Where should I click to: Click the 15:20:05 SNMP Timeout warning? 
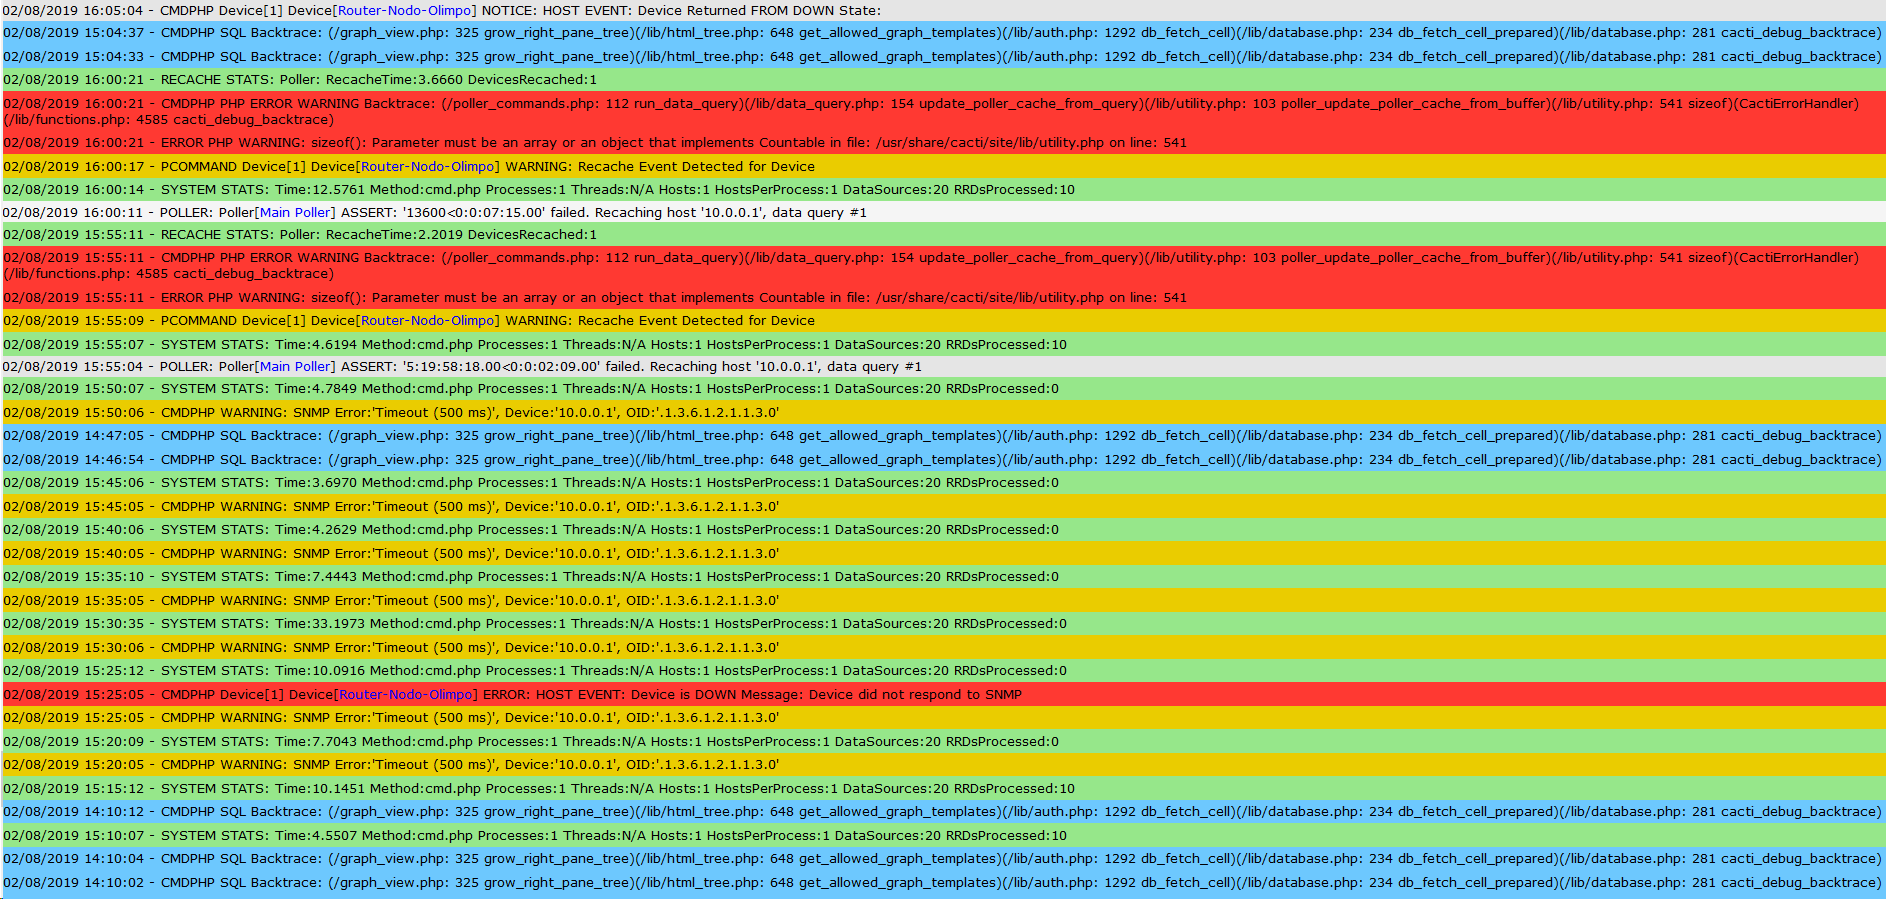[944, 765]
